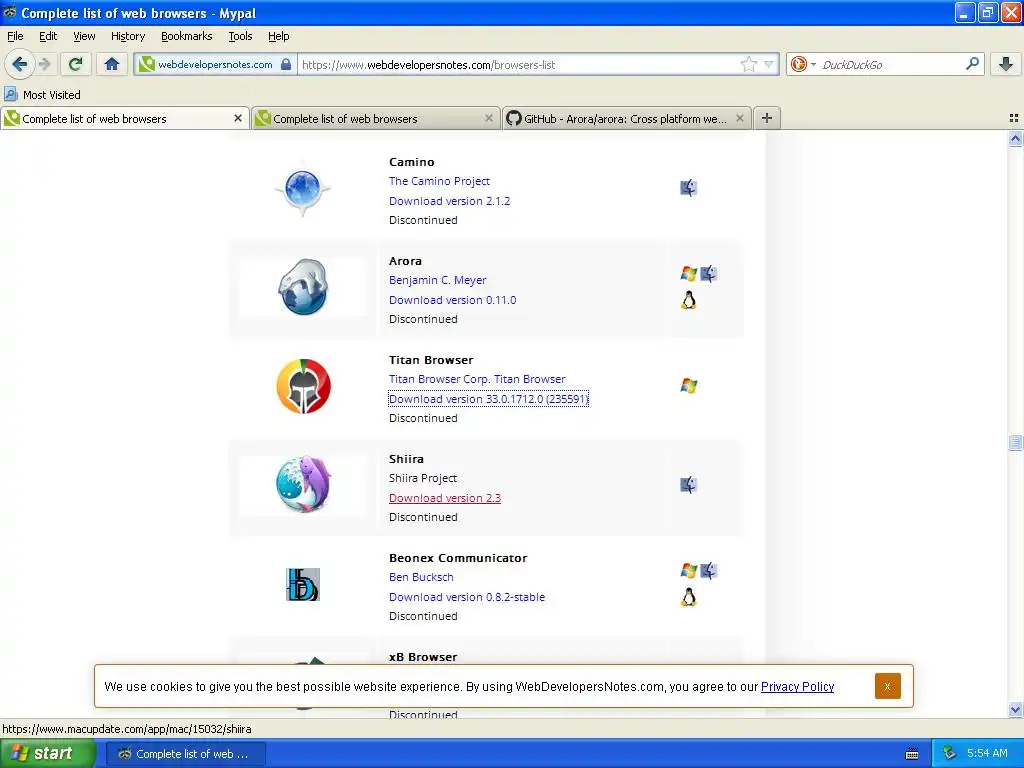The height and width of the screenshot is (768, 1024).
Task: Click the Arora polar bear logo
Action: point(303,287)
